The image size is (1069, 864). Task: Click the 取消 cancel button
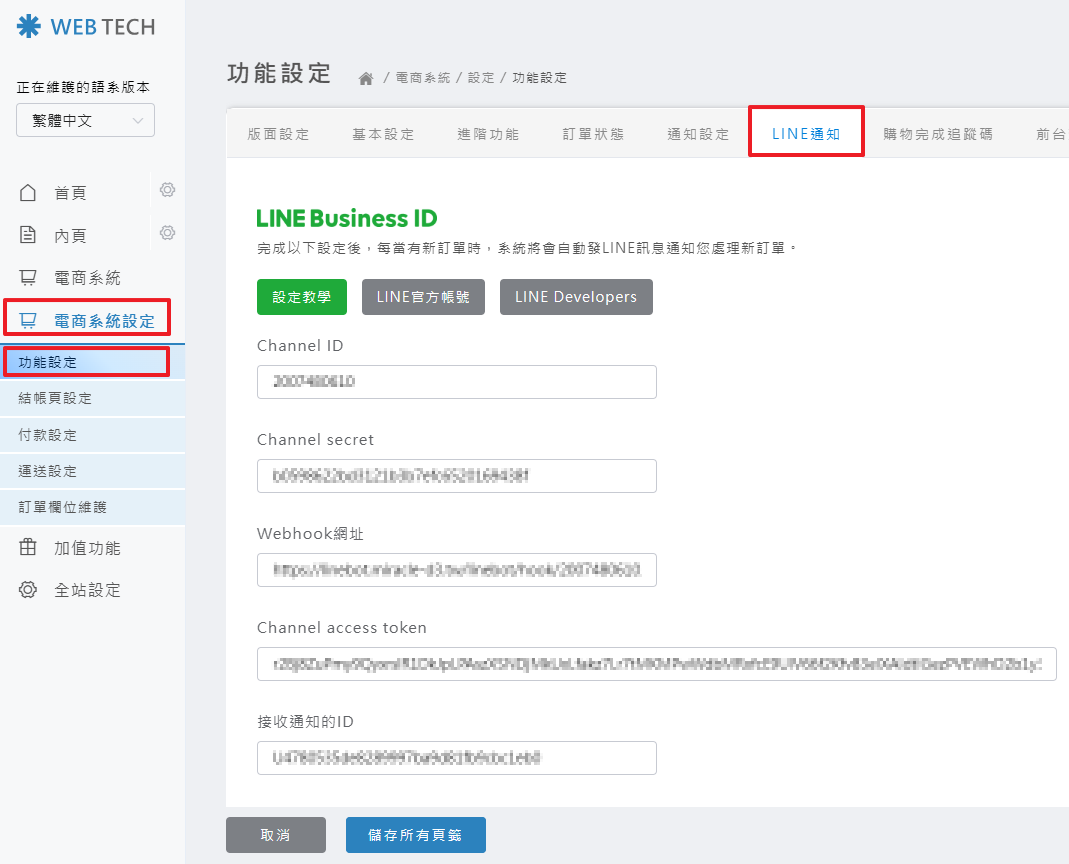tap(275, 835)
